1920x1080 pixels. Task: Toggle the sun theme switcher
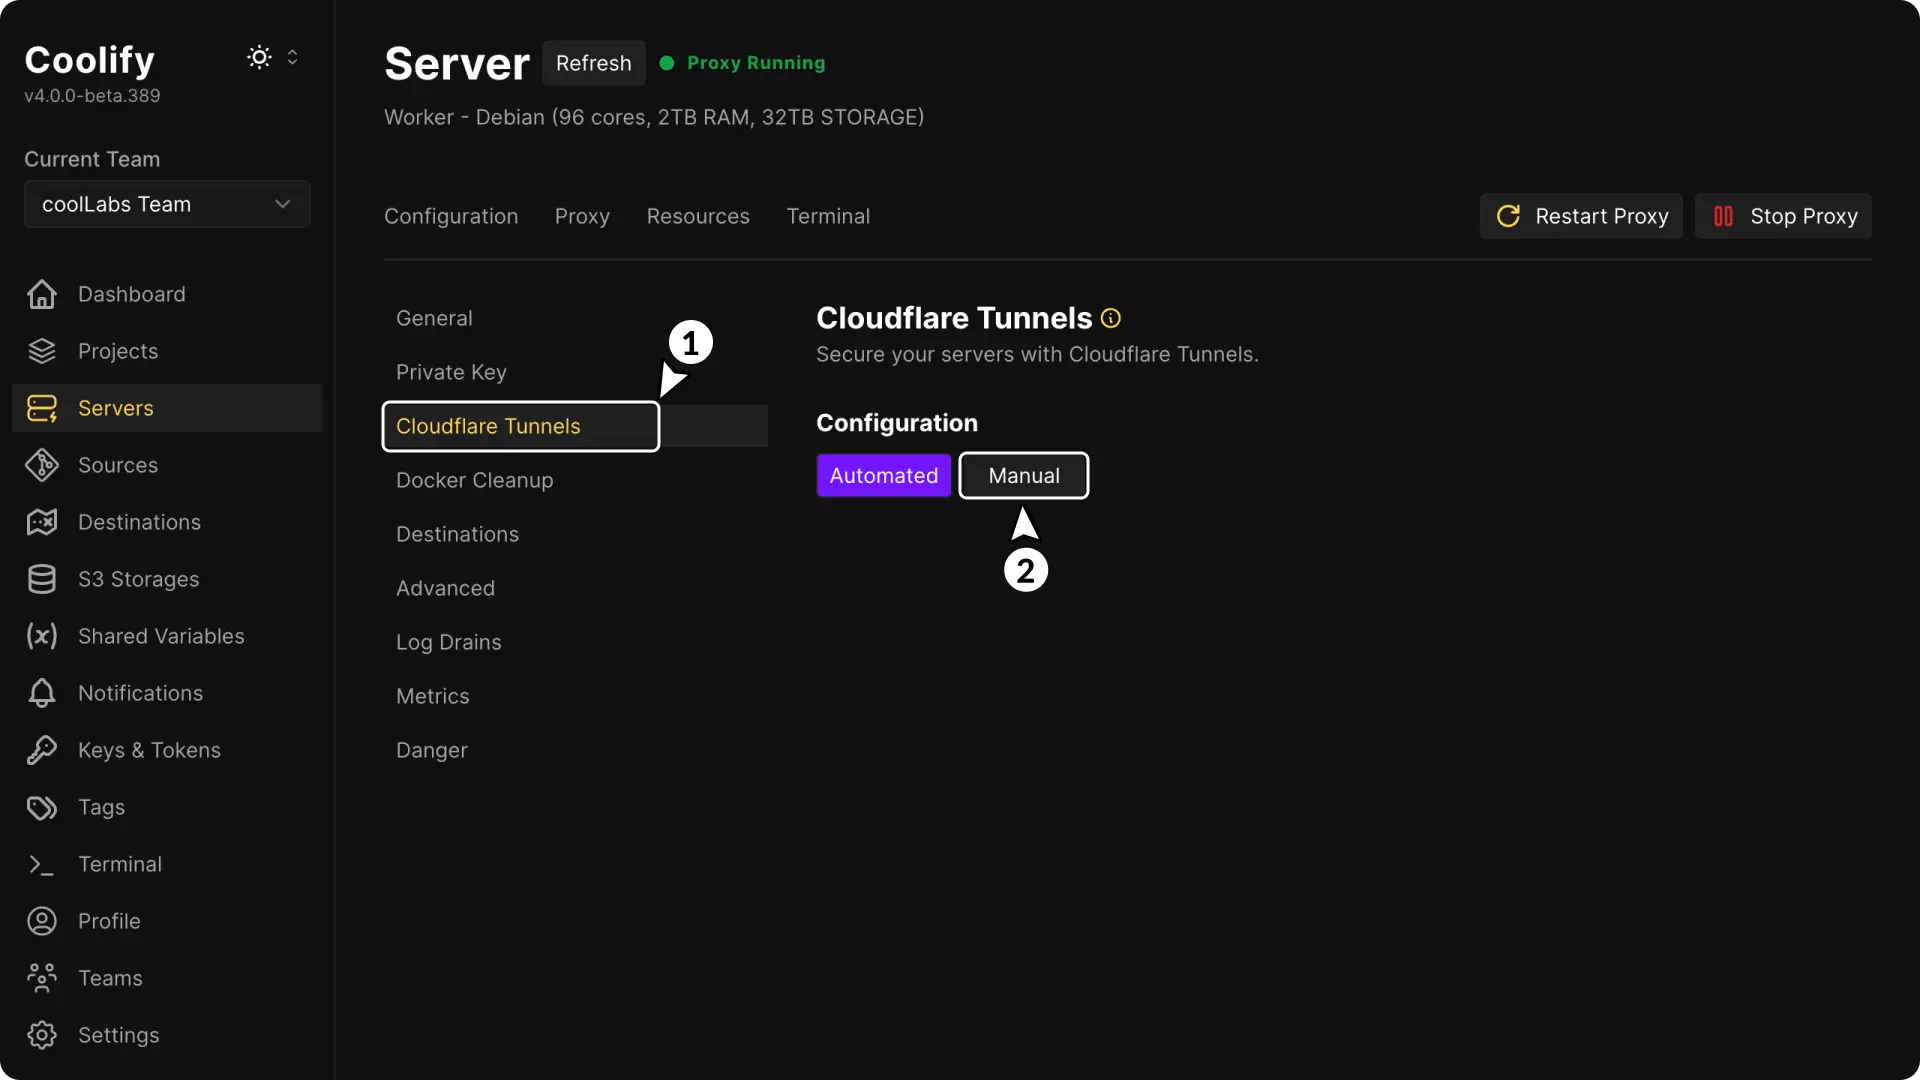(x=259, y=57)
